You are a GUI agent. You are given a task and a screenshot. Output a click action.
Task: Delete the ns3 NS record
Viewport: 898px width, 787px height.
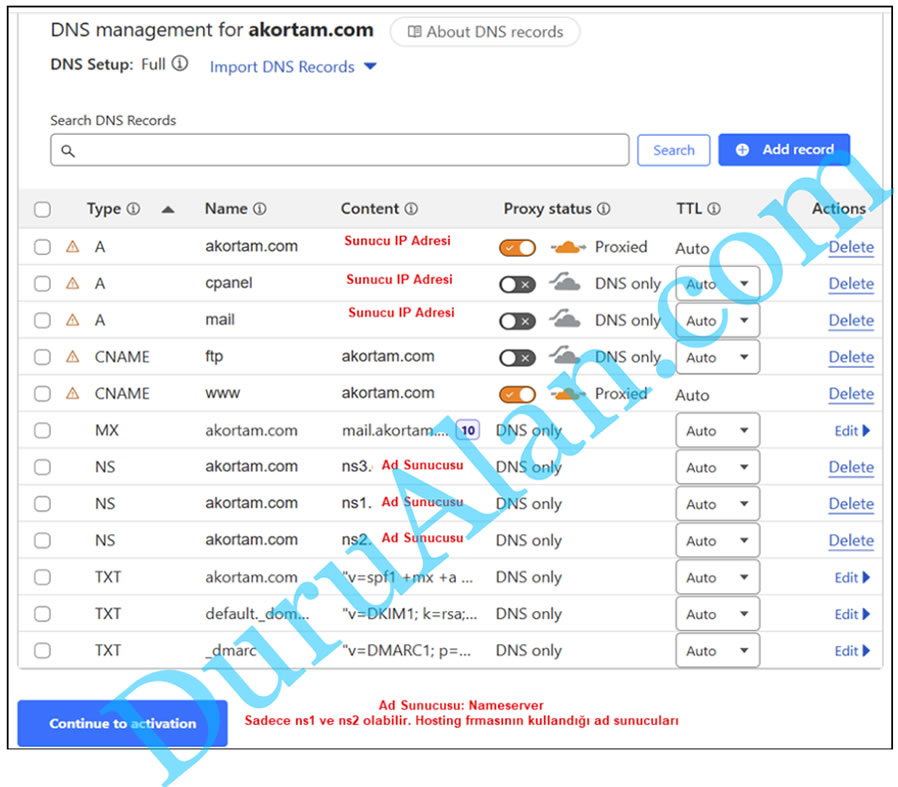click(851, 467)
